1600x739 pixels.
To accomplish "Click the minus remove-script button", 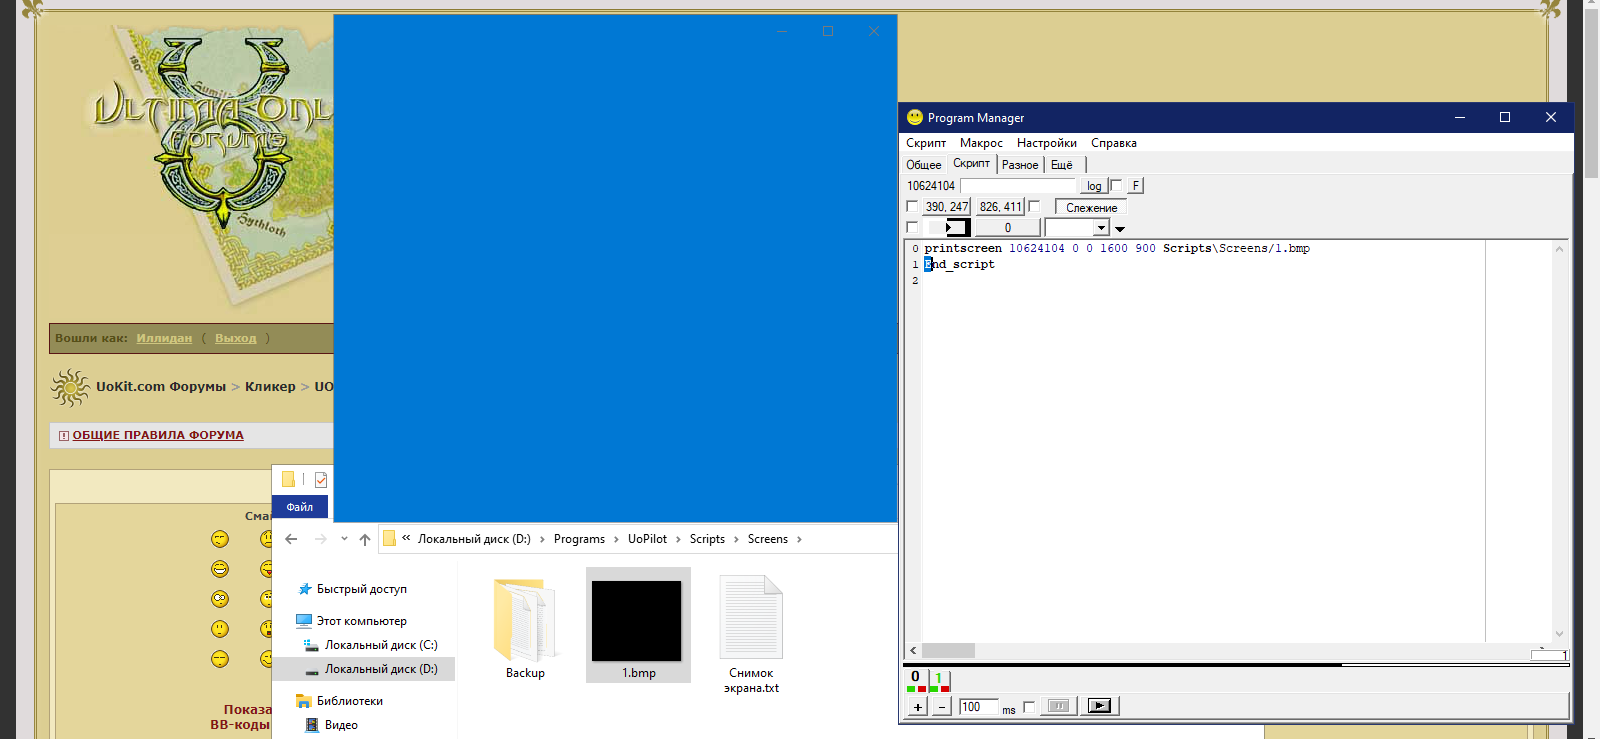I will [941, 706].
